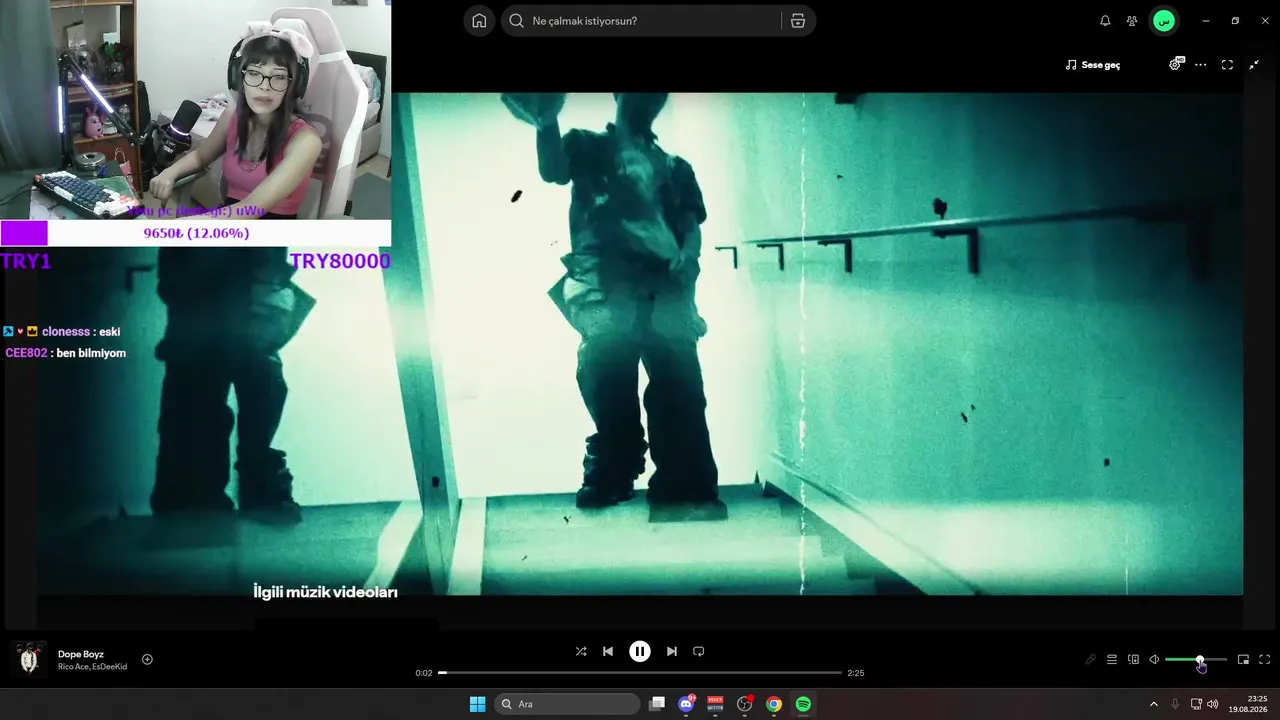
Task: Toggle shuffle playback
Action: coord(581,651)
